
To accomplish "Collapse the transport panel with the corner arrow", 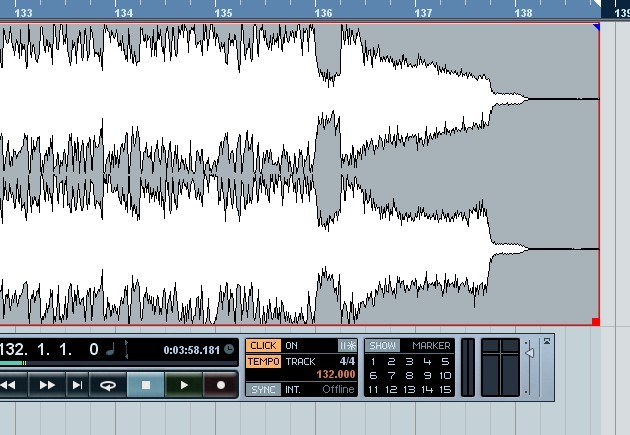I will click(547, 341).
